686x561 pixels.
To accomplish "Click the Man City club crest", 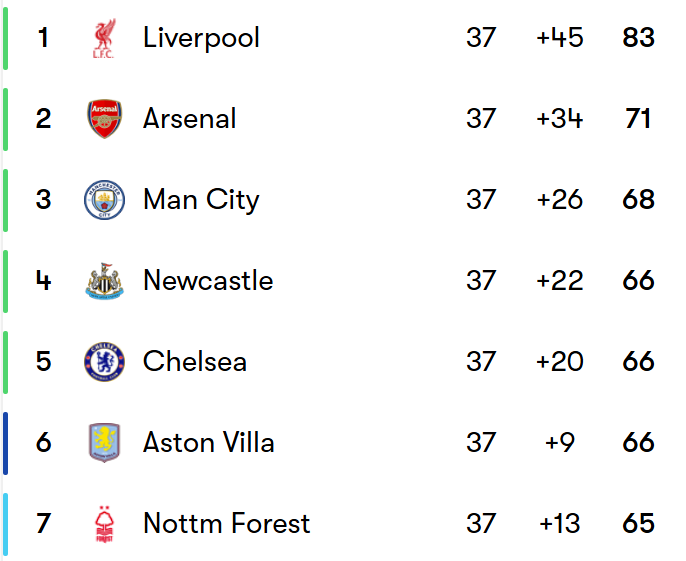I will 104,200.
